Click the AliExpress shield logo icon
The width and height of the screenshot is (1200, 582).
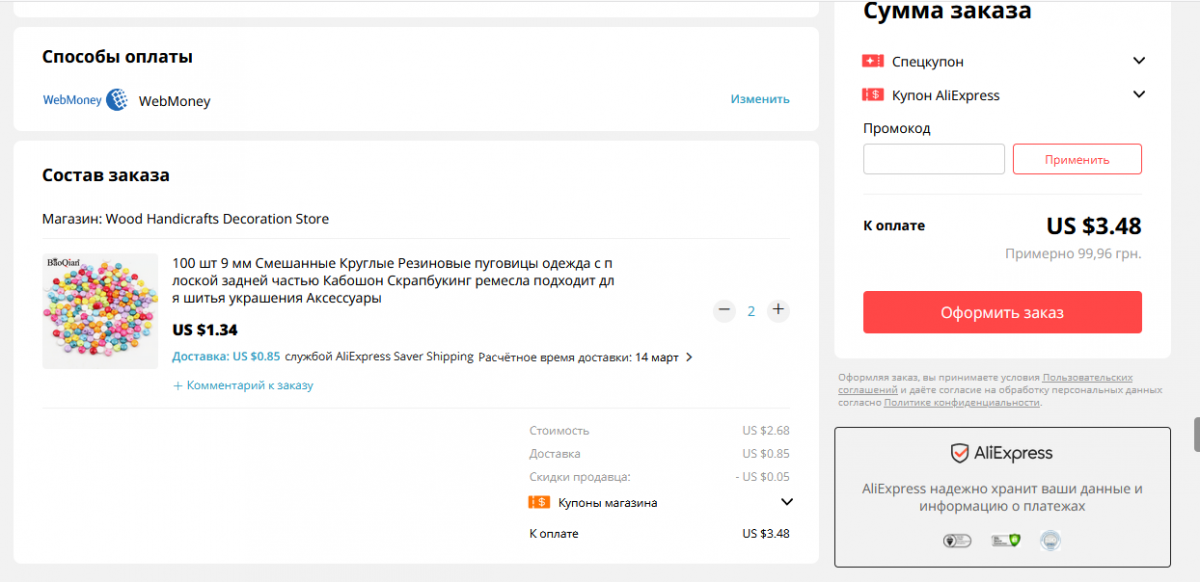pos(959,454)
